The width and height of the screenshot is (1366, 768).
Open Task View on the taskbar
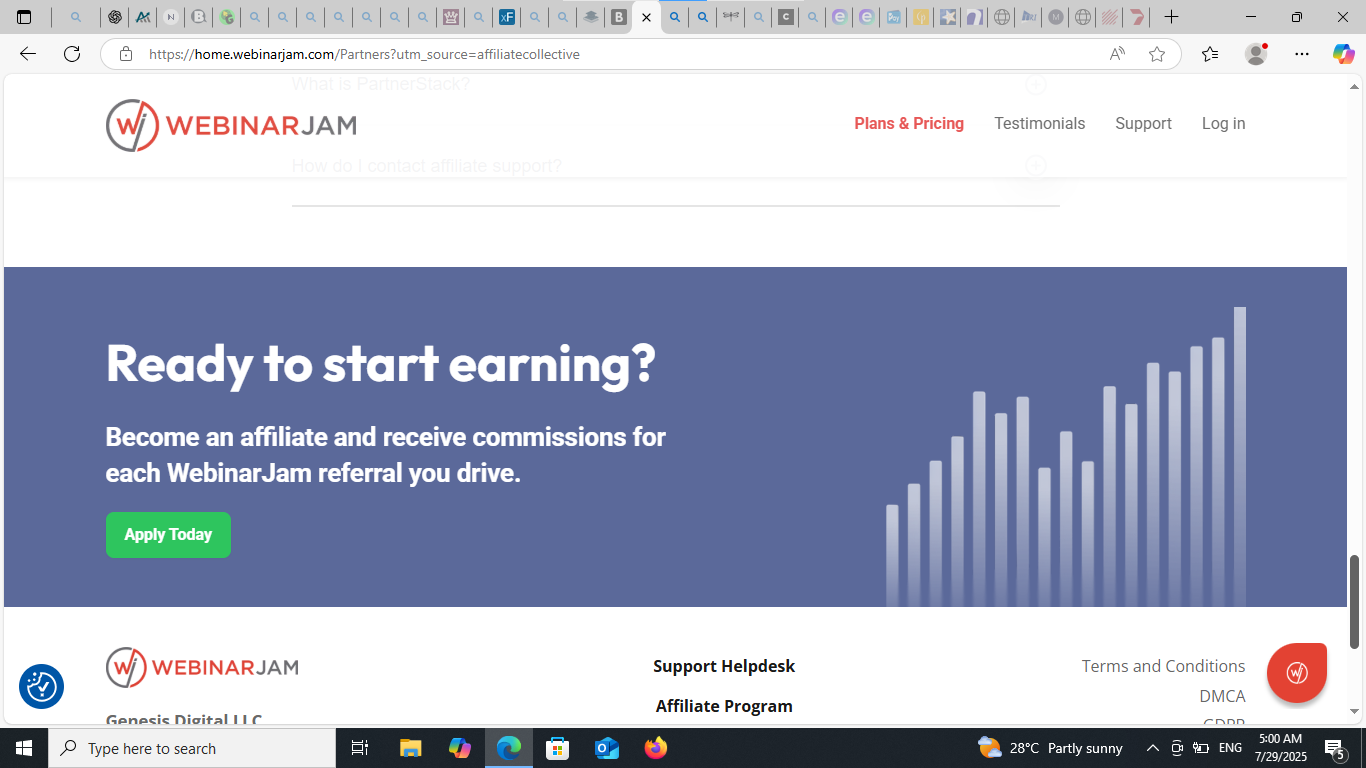(x=360, y=748)
